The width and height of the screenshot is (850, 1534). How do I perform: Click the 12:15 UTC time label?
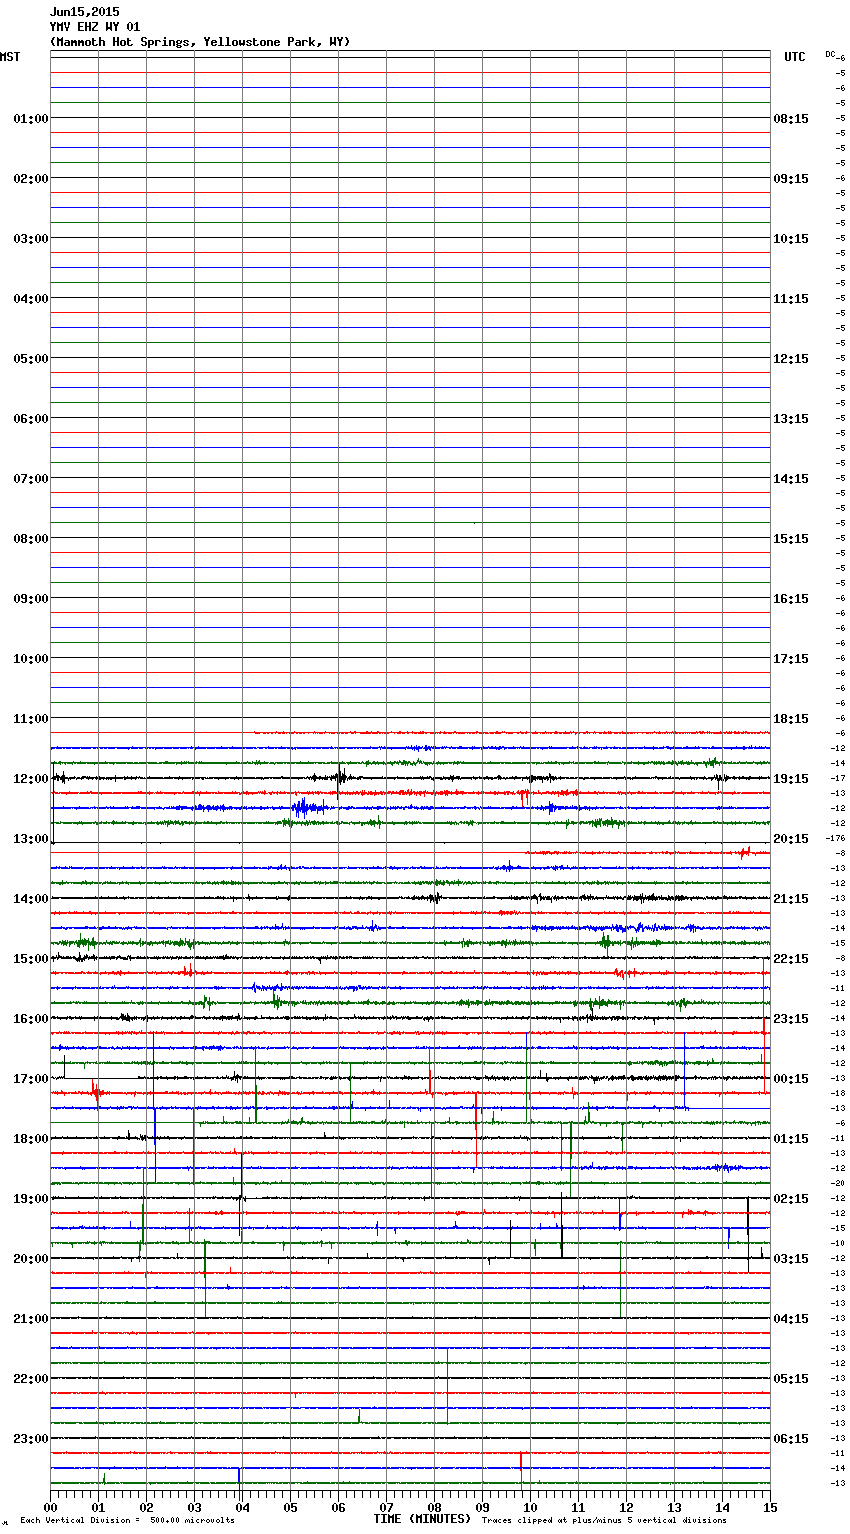(791, 359)
